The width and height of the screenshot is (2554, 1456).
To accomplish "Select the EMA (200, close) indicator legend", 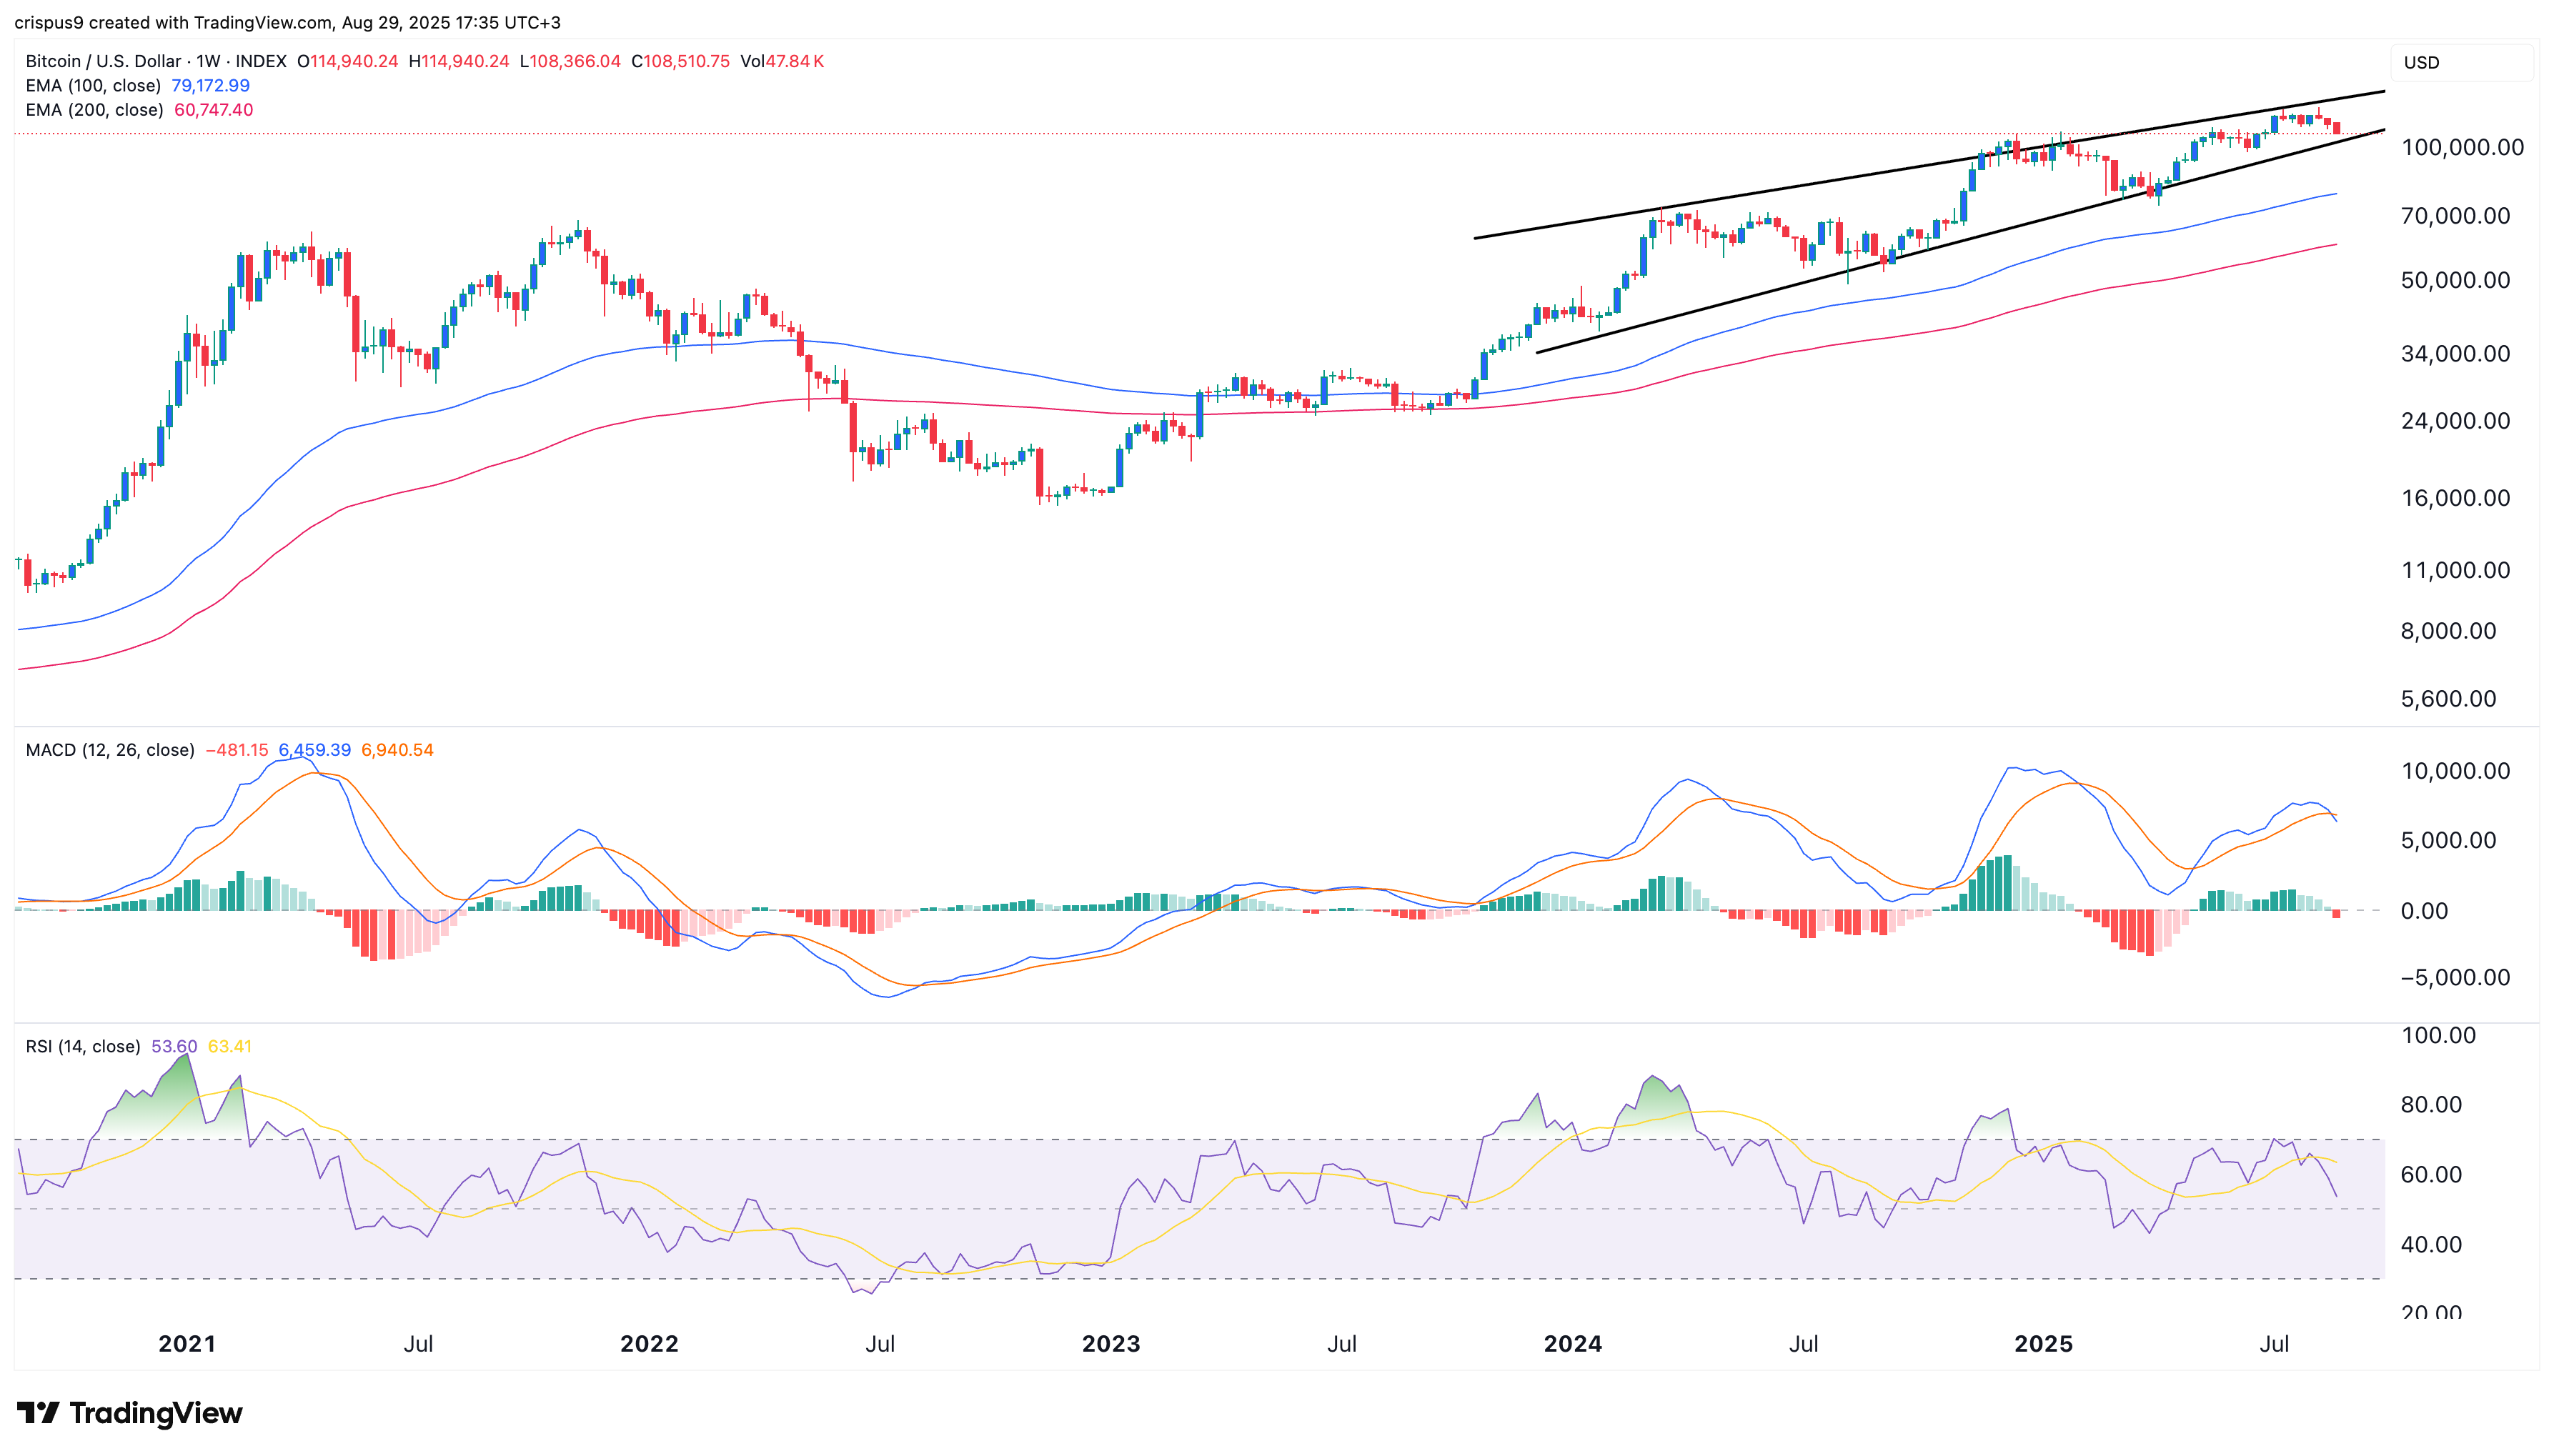I will pos(95,111).
